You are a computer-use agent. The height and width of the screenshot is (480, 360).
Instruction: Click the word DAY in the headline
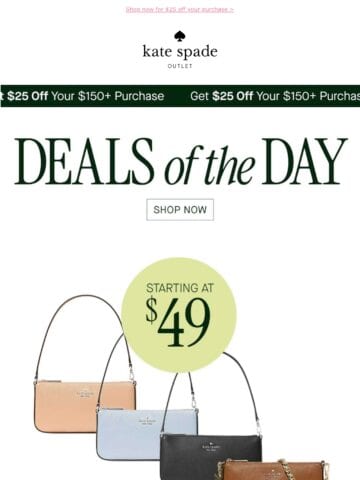click(304, 162)
